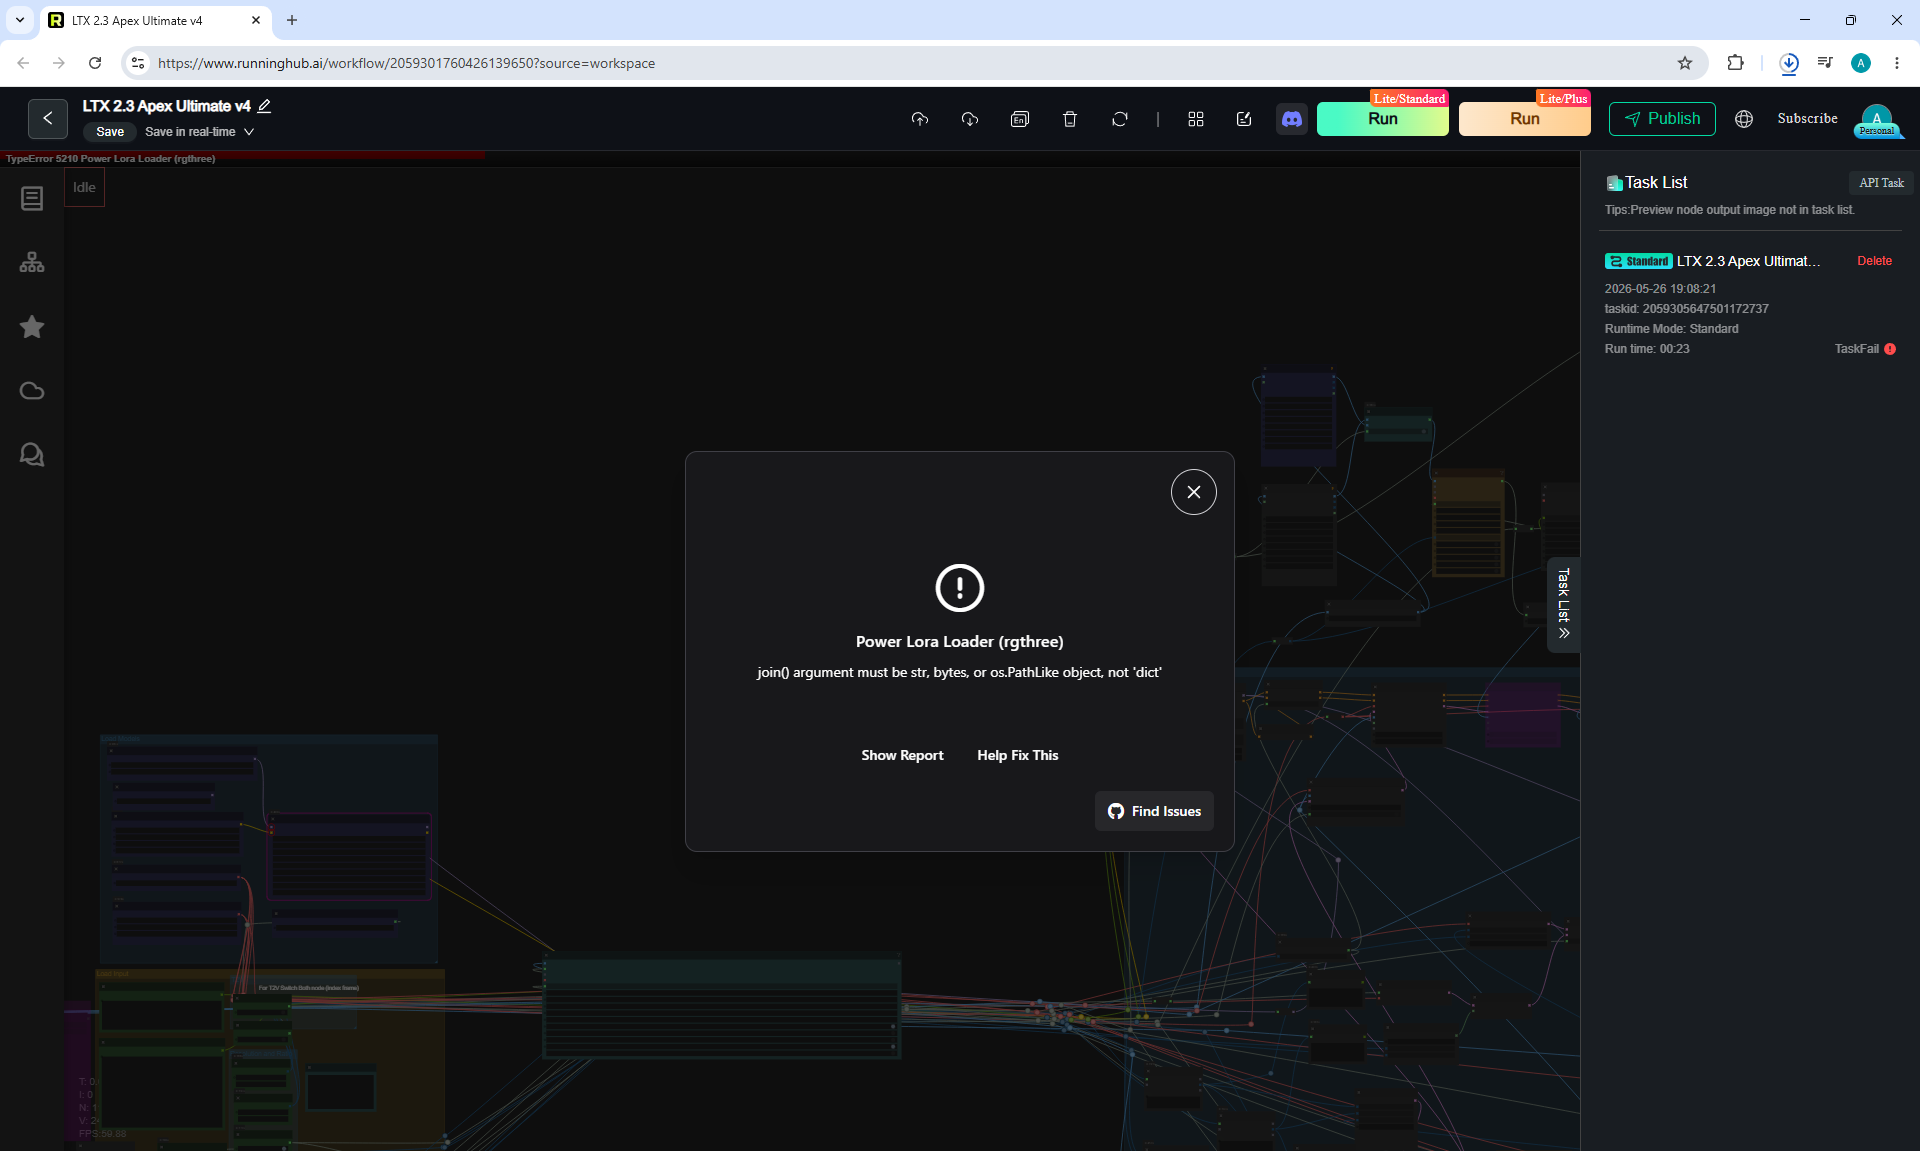Open the cloud icon in left sidebar

pos(32,391)
